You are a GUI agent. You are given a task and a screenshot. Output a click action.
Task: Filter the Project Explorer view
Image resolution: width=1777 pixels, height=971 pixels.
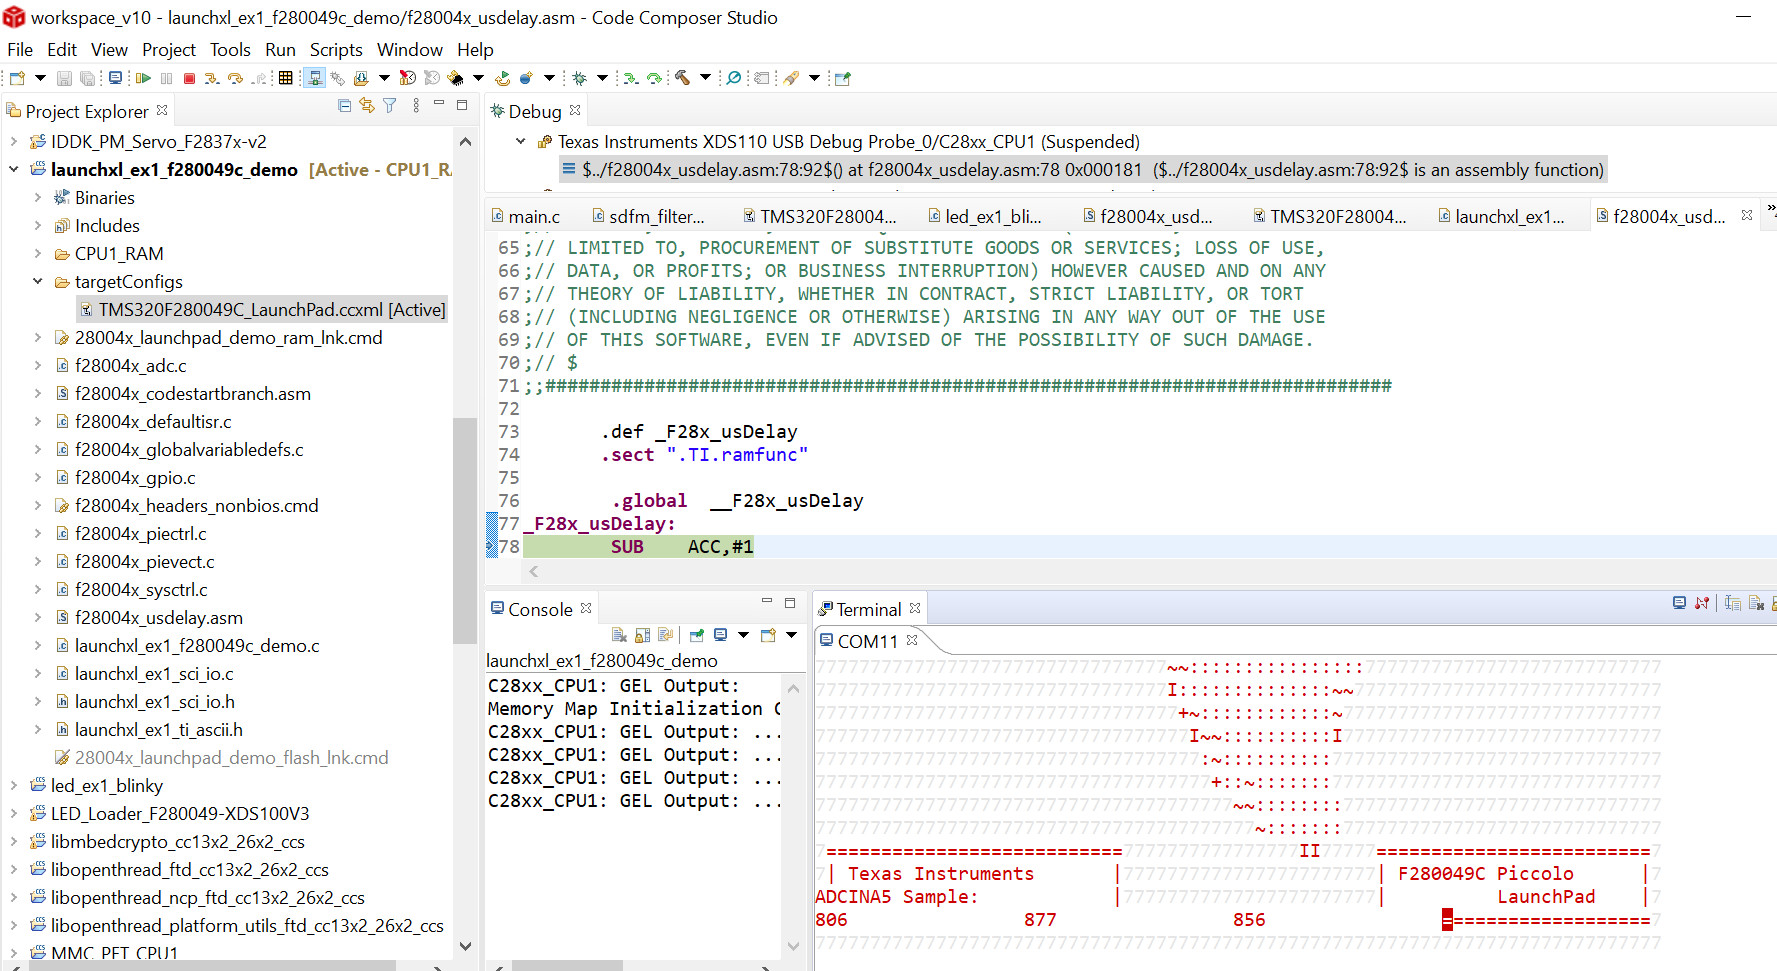[390, 106]
